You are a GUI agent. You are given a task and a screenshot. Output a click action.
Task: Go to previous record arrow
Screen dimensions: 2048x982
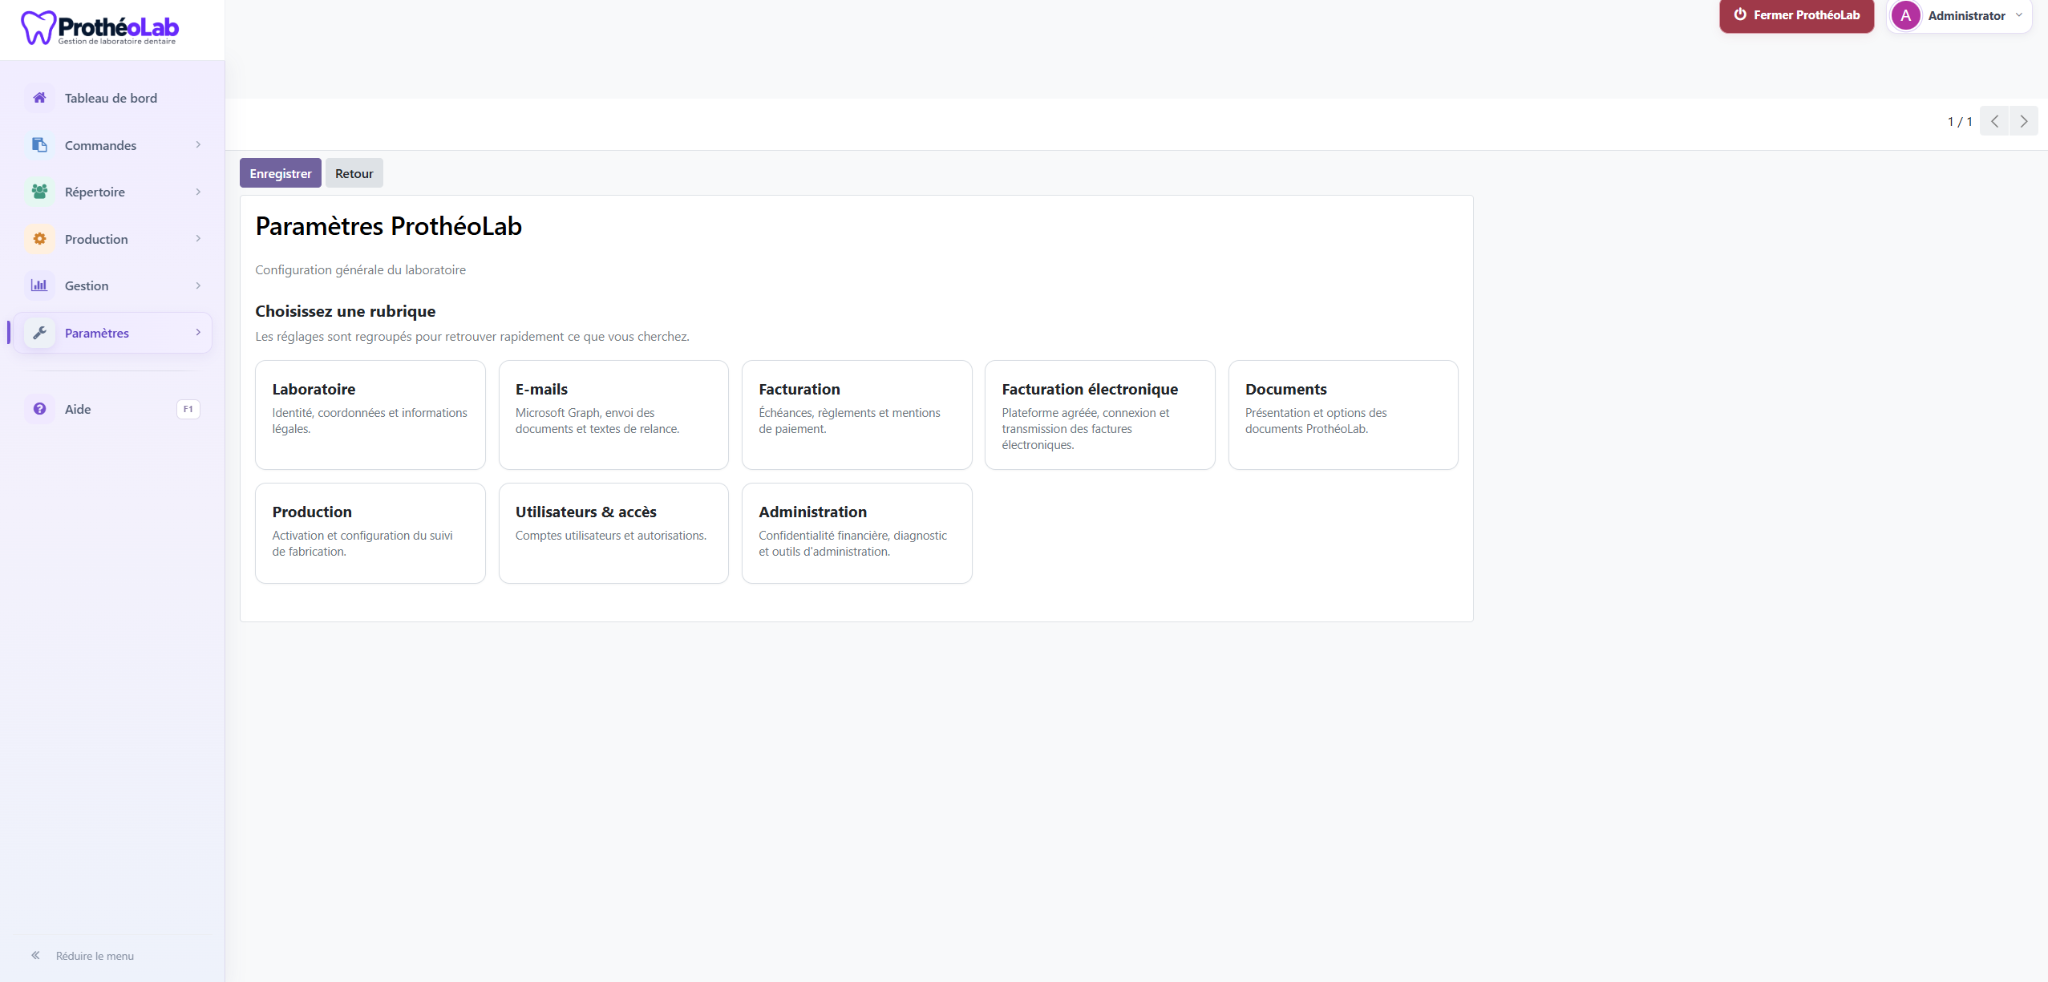1995,121
